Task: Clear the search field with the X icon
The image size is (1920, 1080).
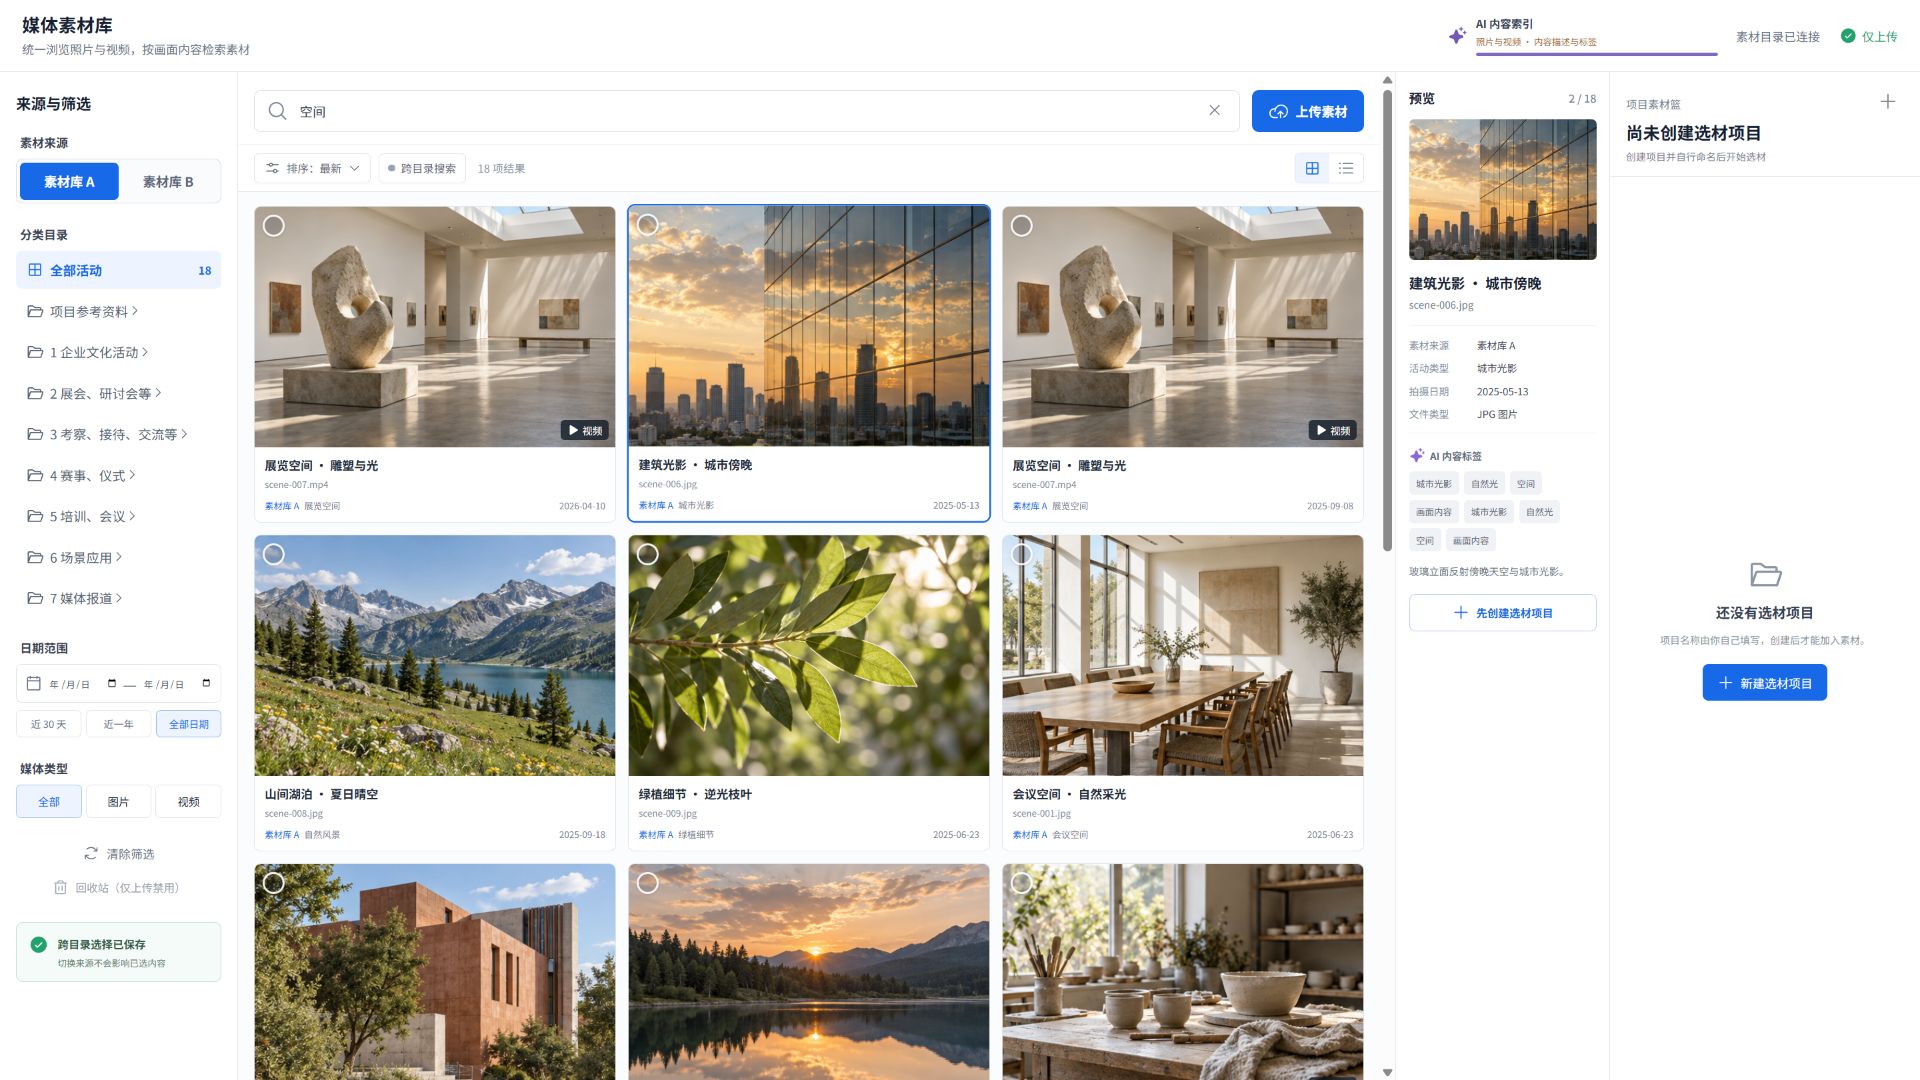Action: (1214, 111)
